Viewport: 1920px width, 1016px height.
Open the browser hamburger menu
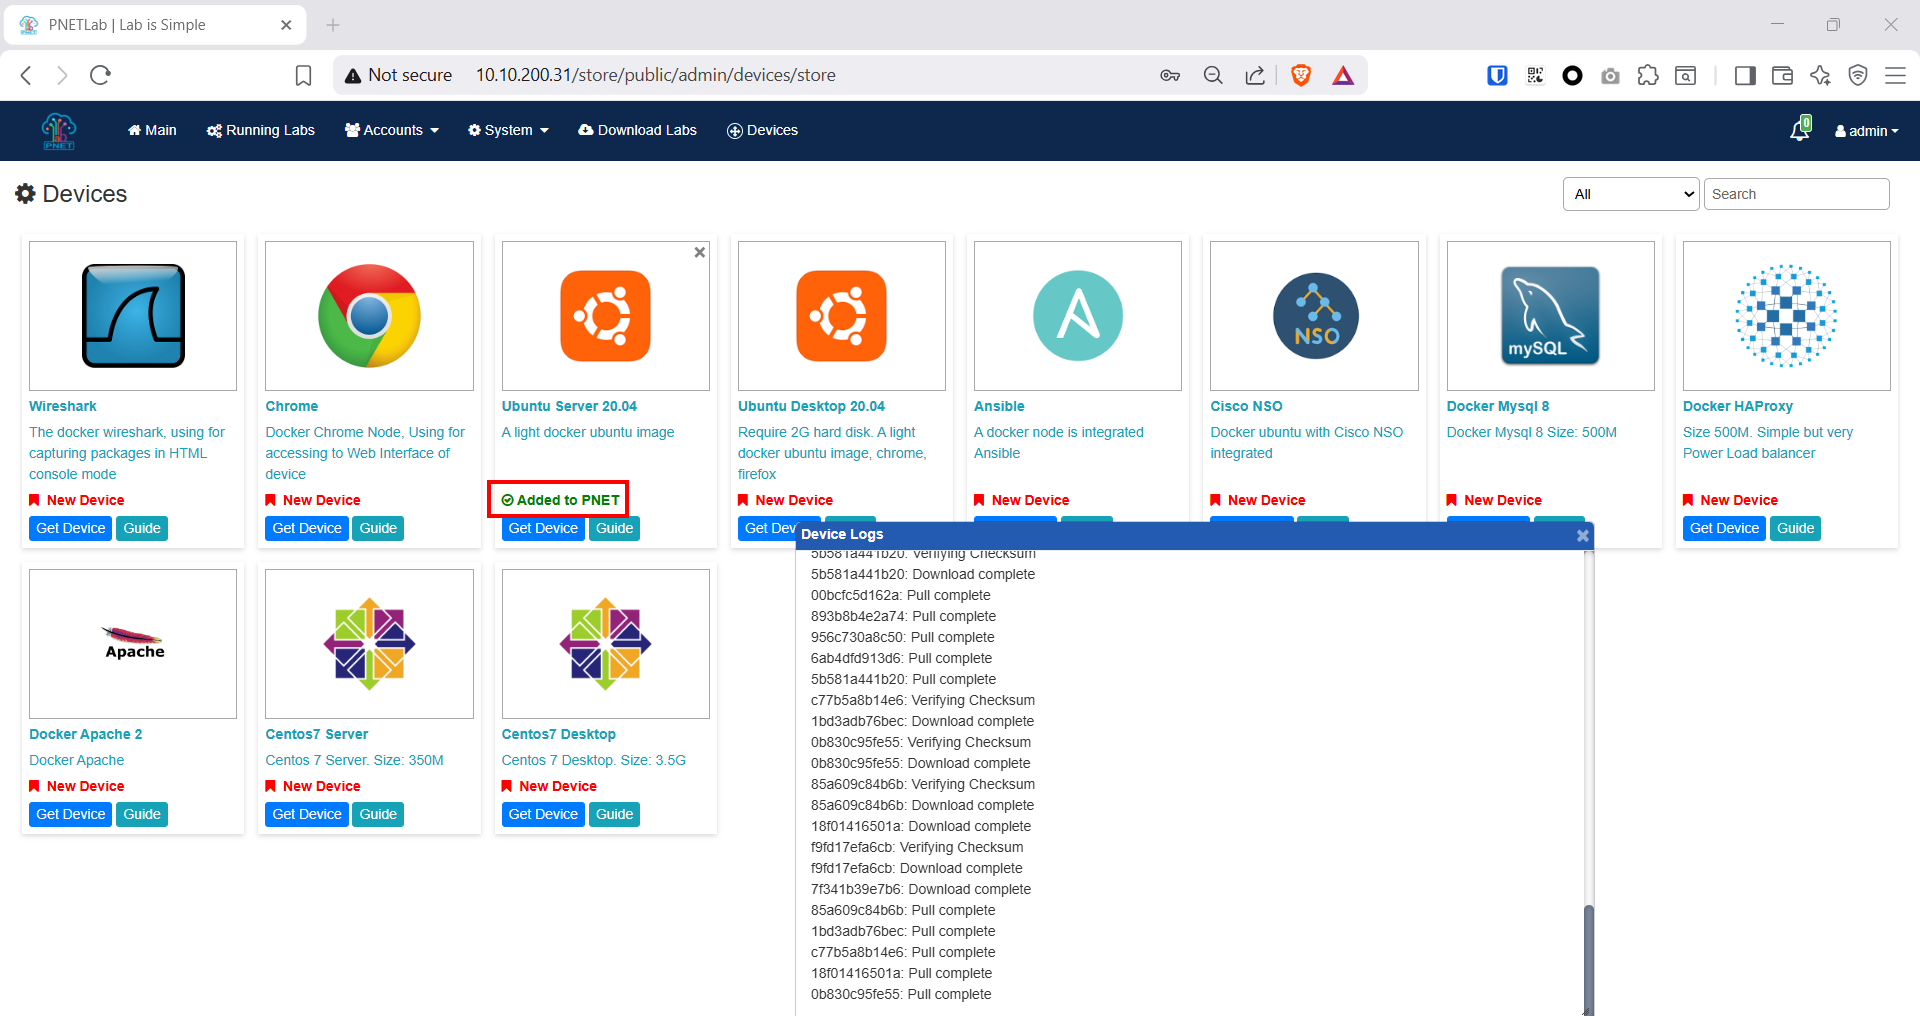pos(1895,75)
